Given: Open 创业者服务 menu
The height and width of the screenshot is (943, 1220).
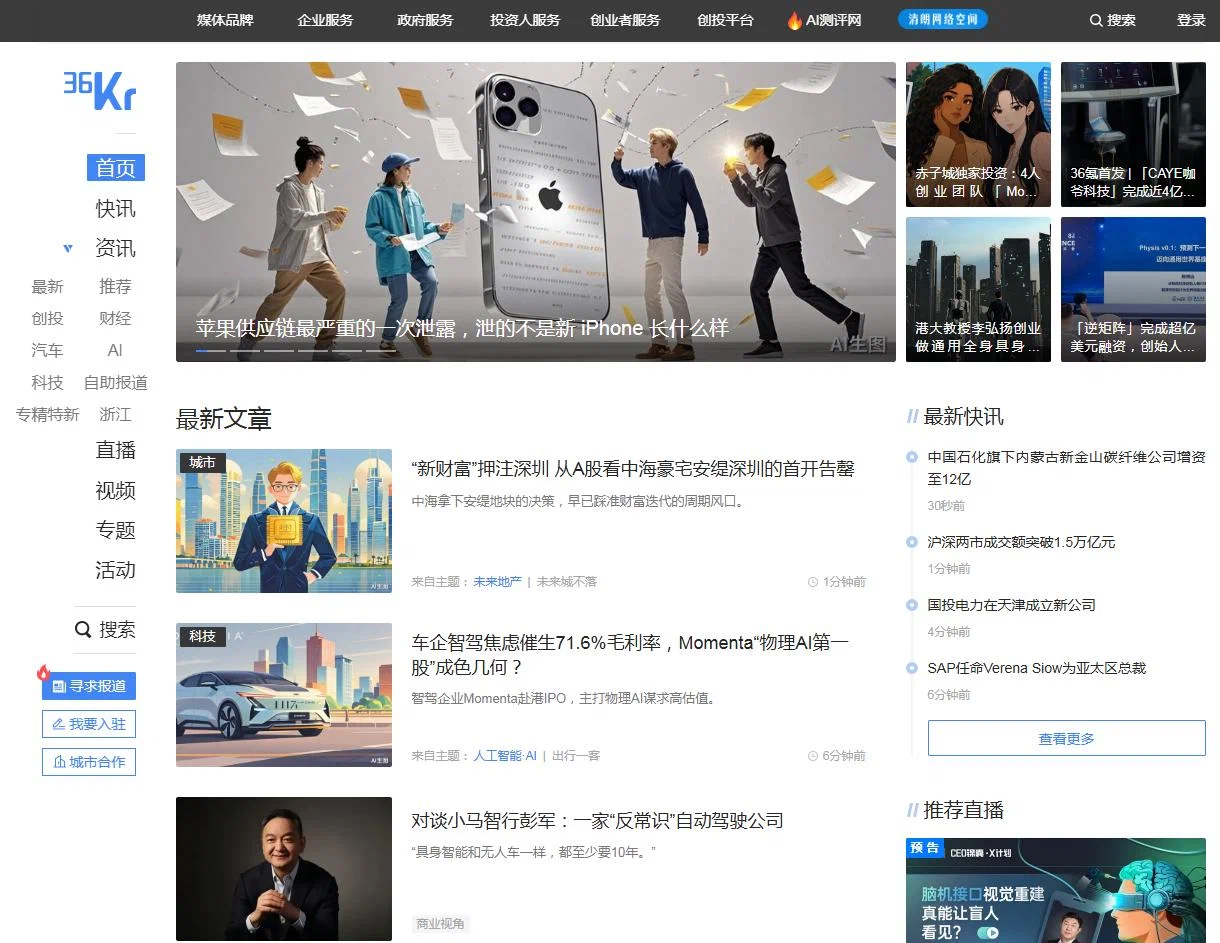Looking at the screenshot, I should tap(625, 20).
